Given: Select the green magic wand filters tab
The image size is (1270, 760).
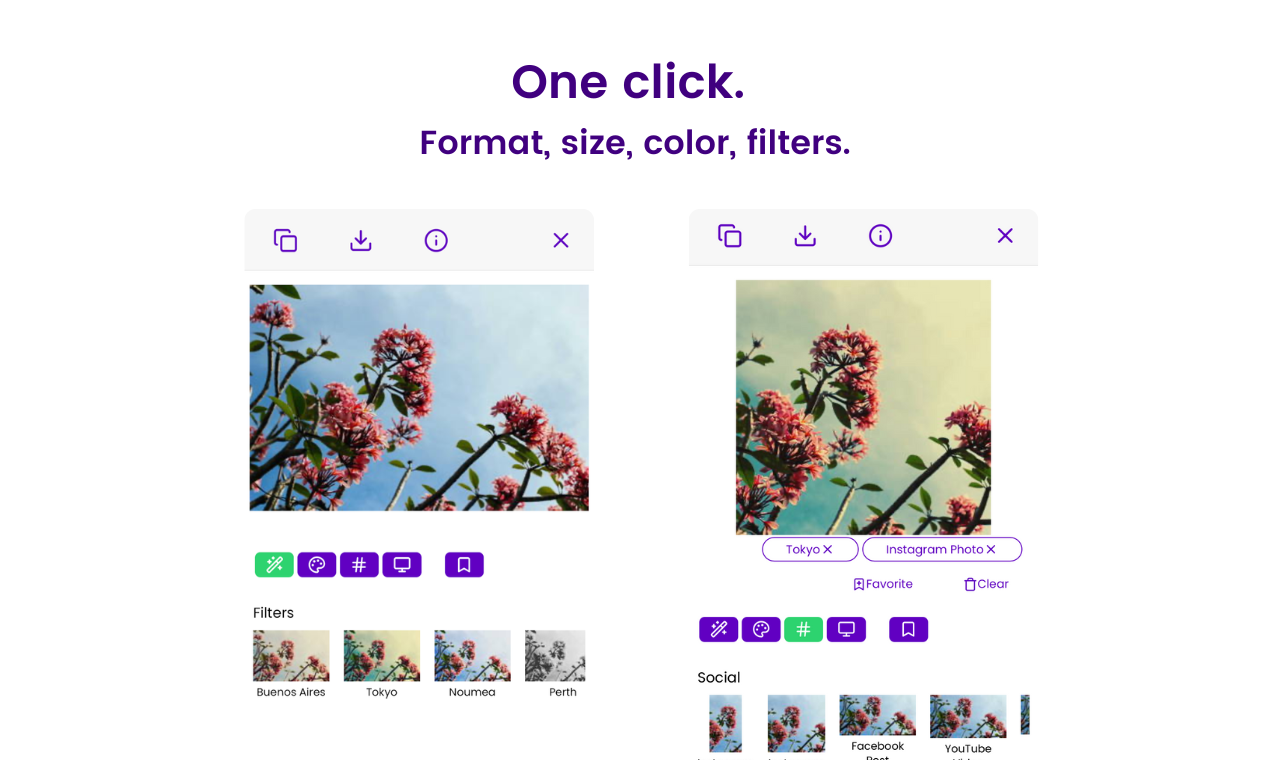Looking at the screenshot, I should pyautogui.click(x=274, y=565).
